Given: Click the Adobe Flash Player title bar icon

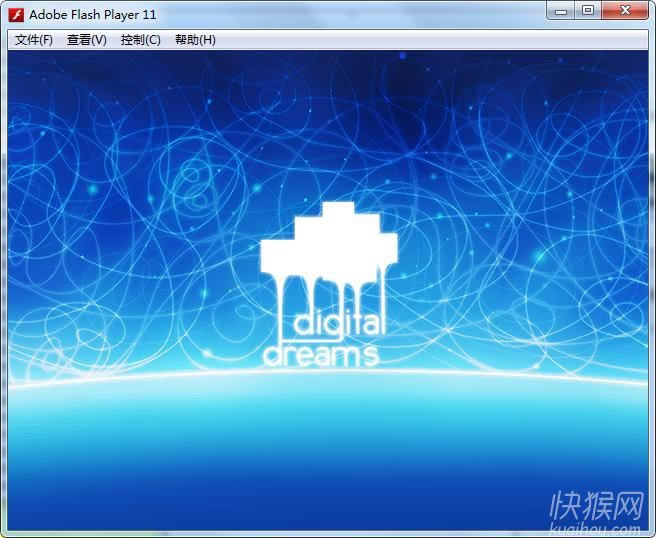Looking at the screenshot, I should [16, 15].
